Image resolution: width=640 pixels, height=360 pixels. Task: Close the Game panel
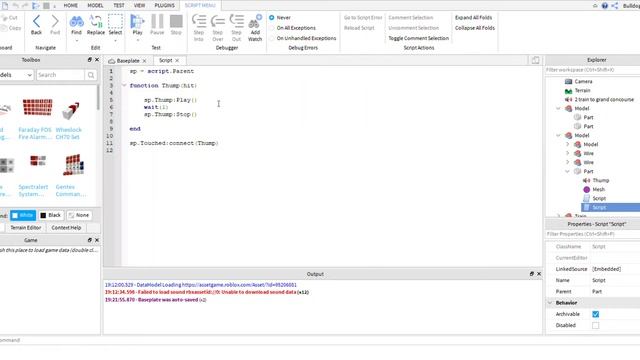[97, 240]
